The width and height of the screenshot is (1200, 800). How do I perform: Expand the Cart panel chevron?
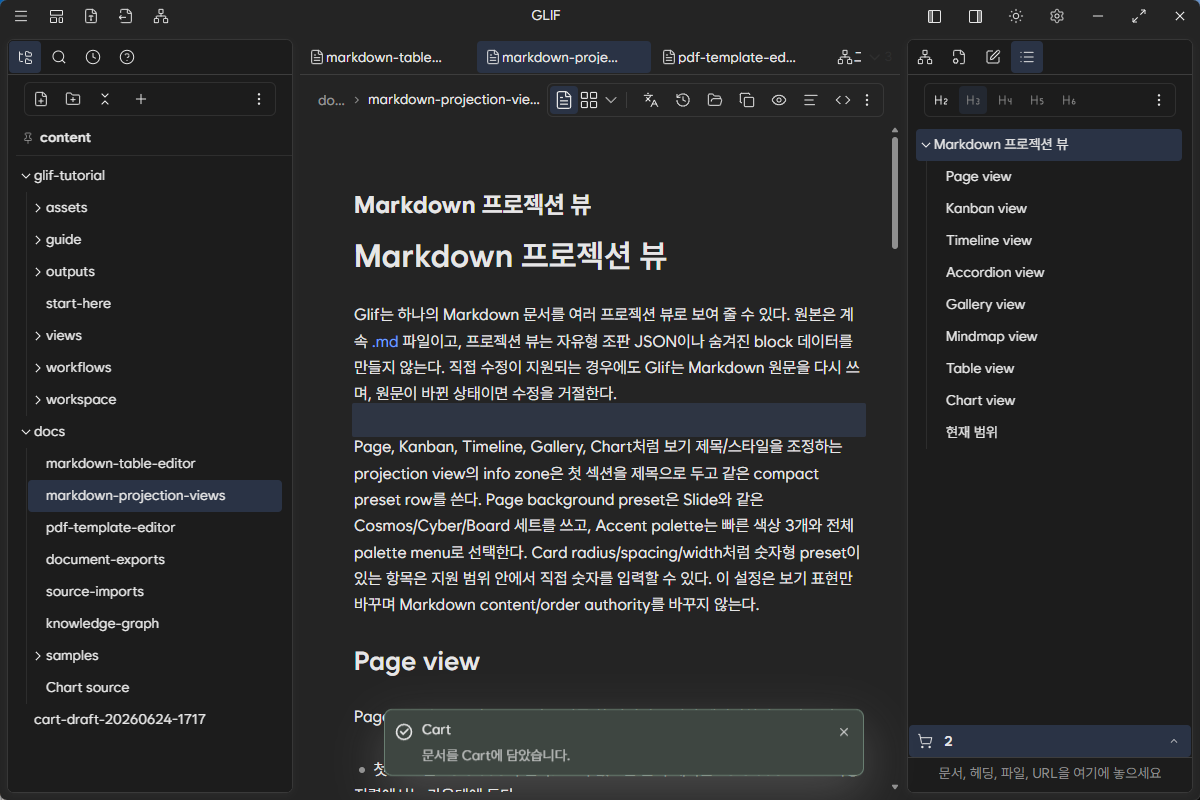tap(1173, 741)
